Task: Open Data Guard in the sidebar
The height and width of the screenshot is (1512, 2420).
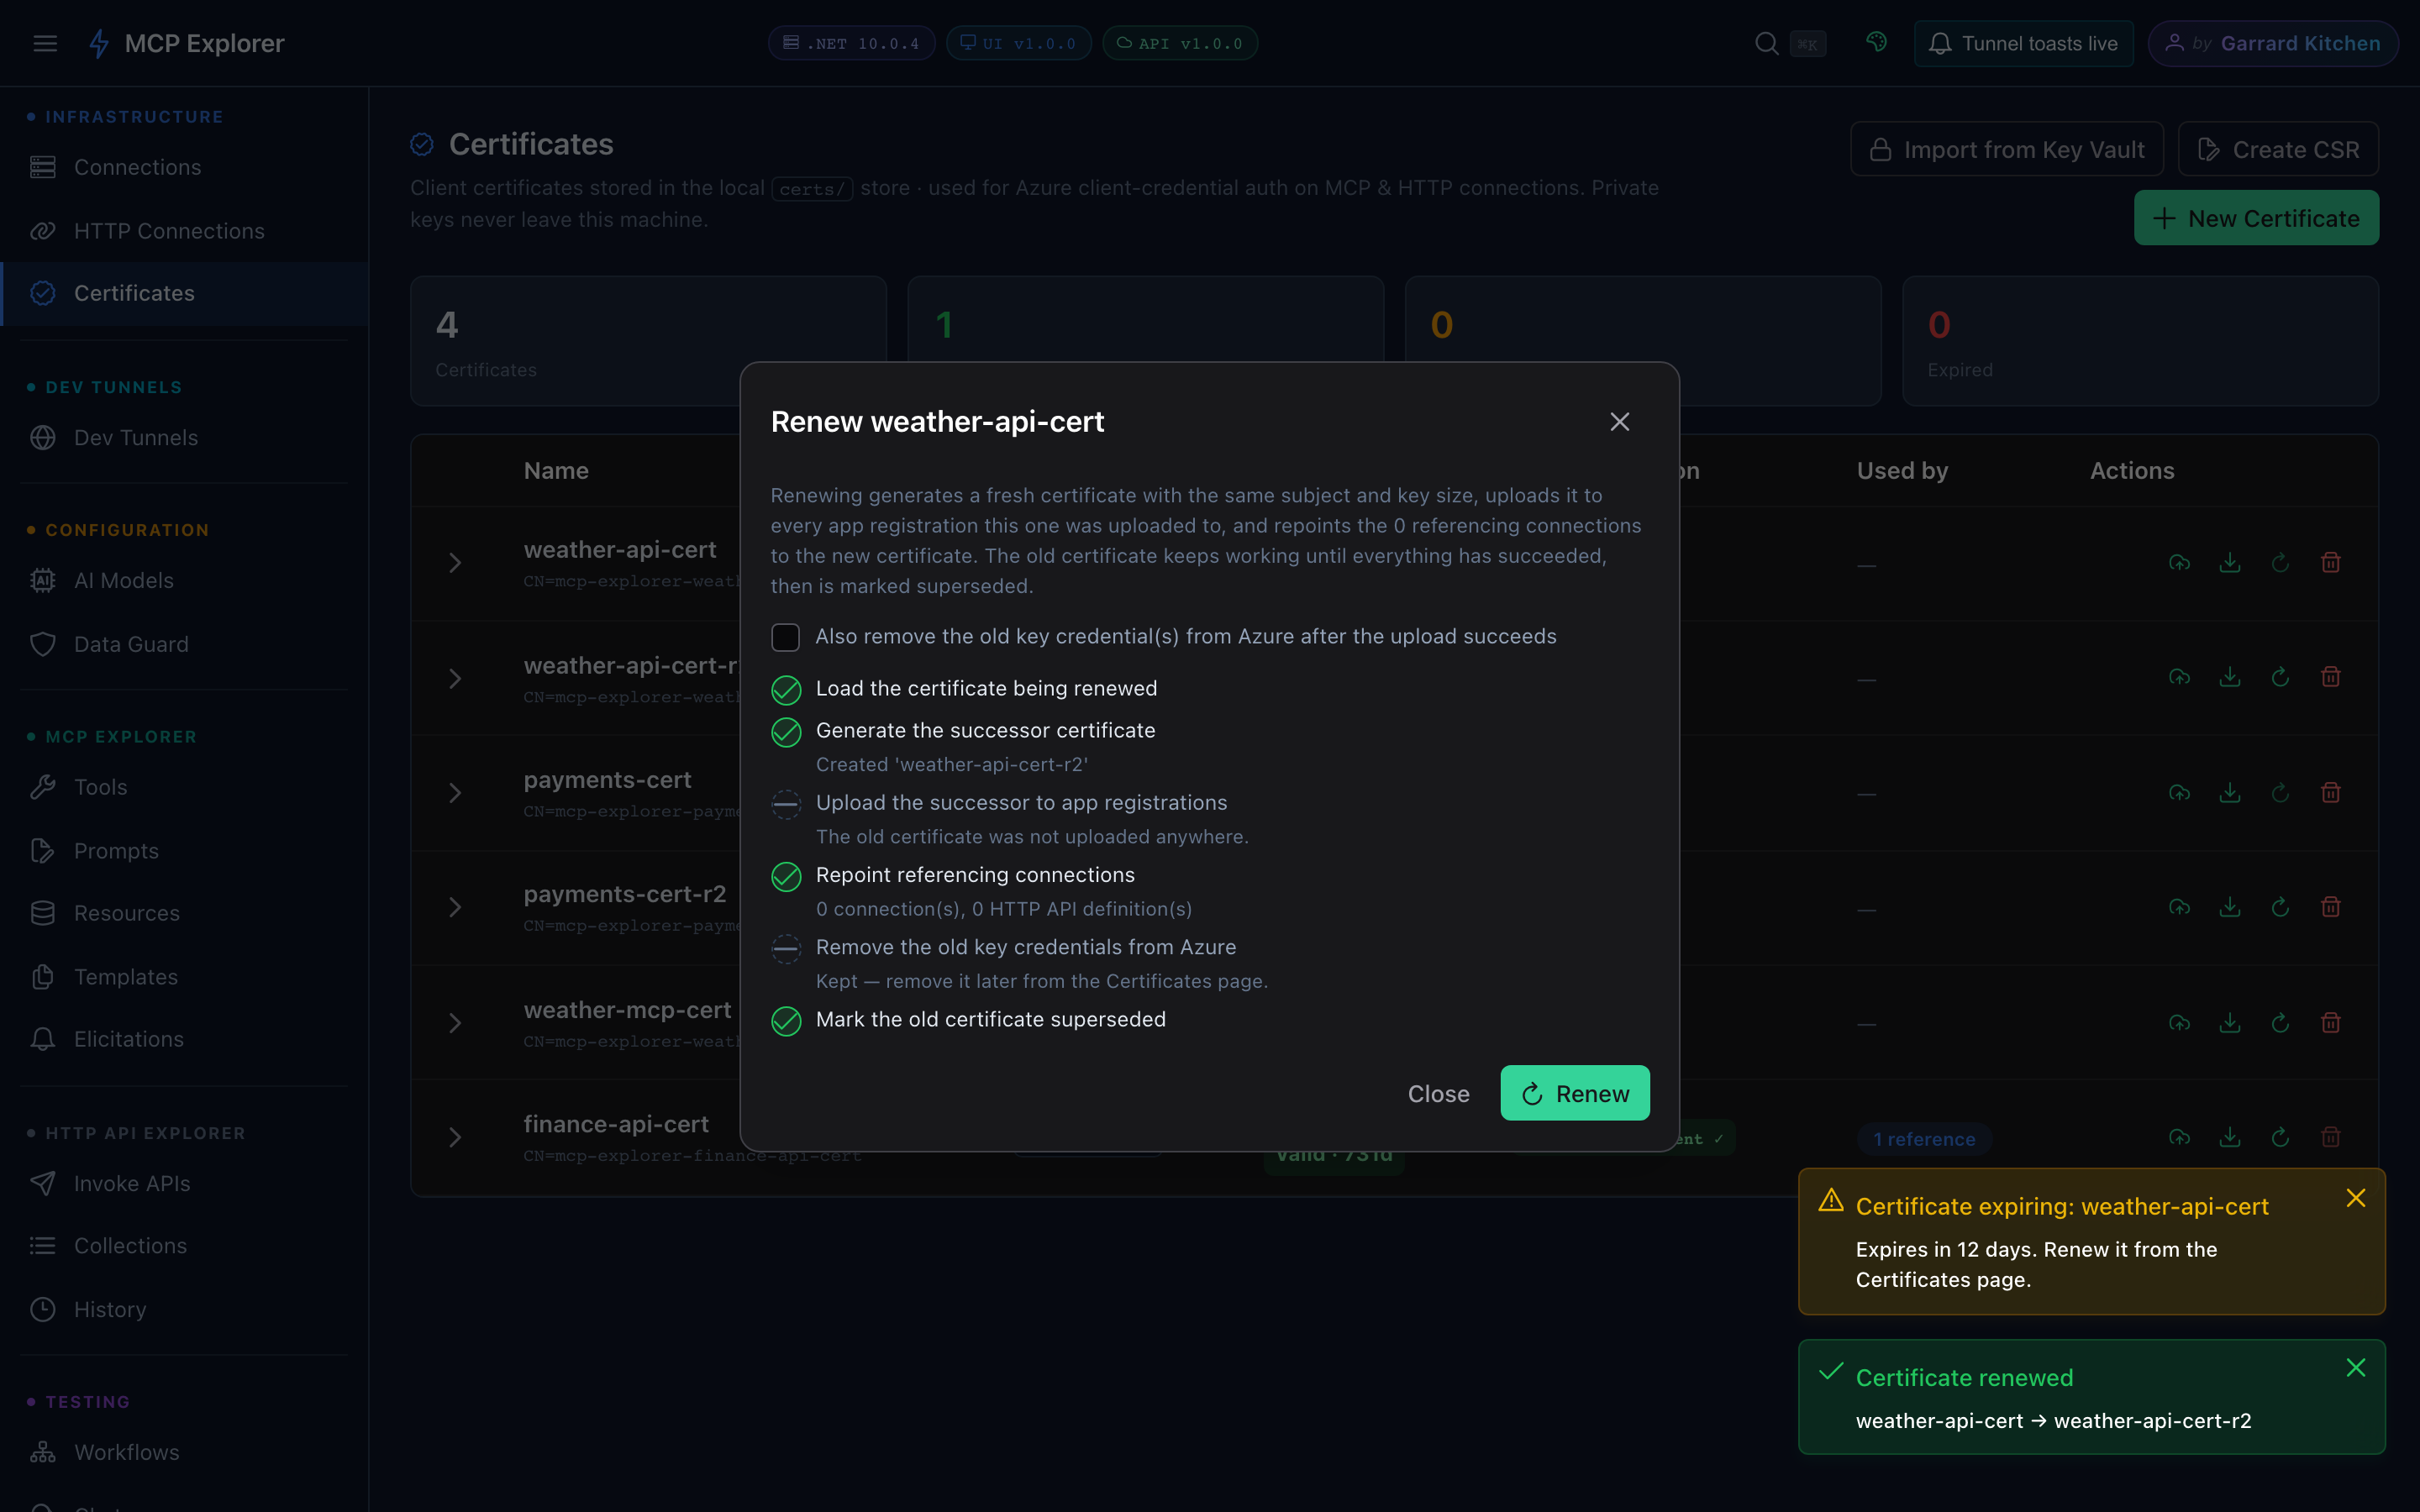Action: click(x=185, y=643)
